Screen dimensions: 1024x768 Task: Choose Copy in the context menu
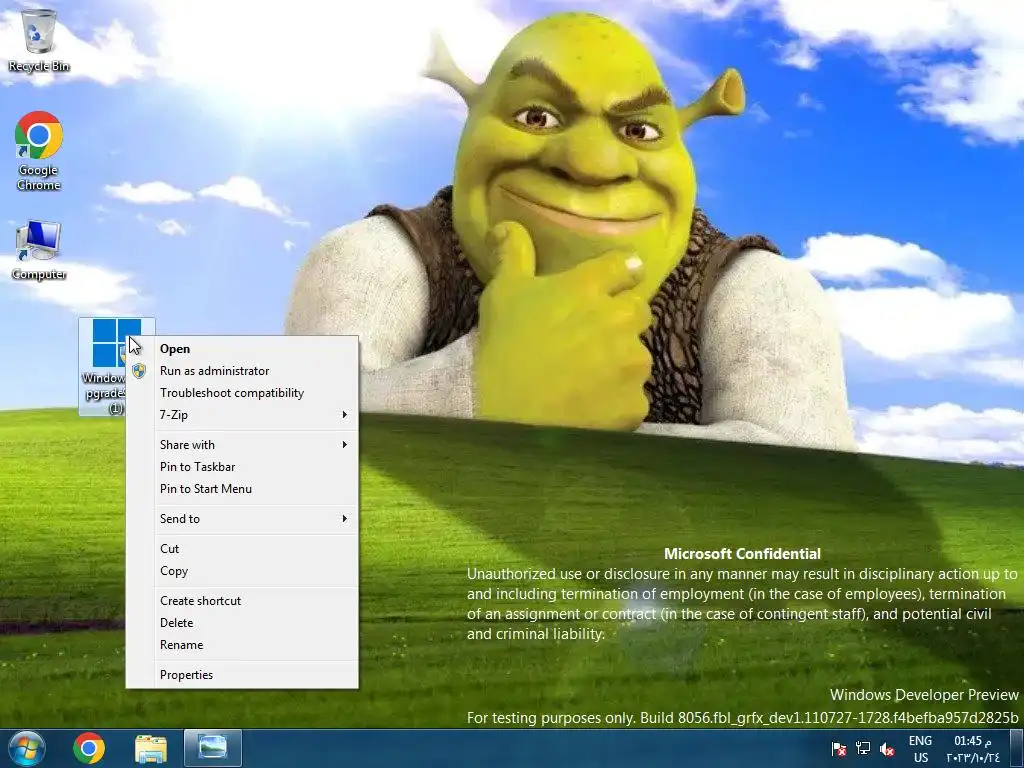click(242, 571)
